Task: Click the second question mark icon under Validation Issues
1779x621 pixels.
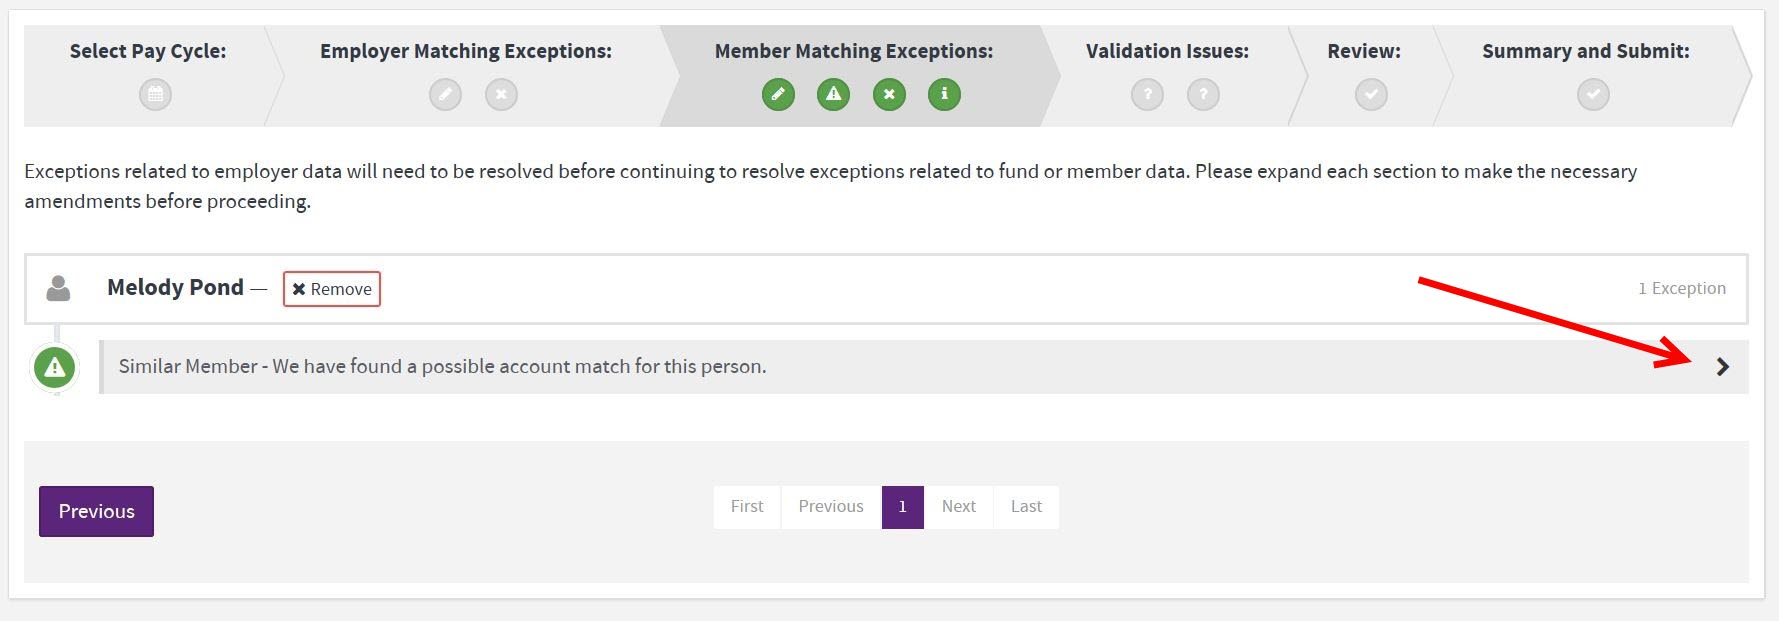Action: point(1203,95)
